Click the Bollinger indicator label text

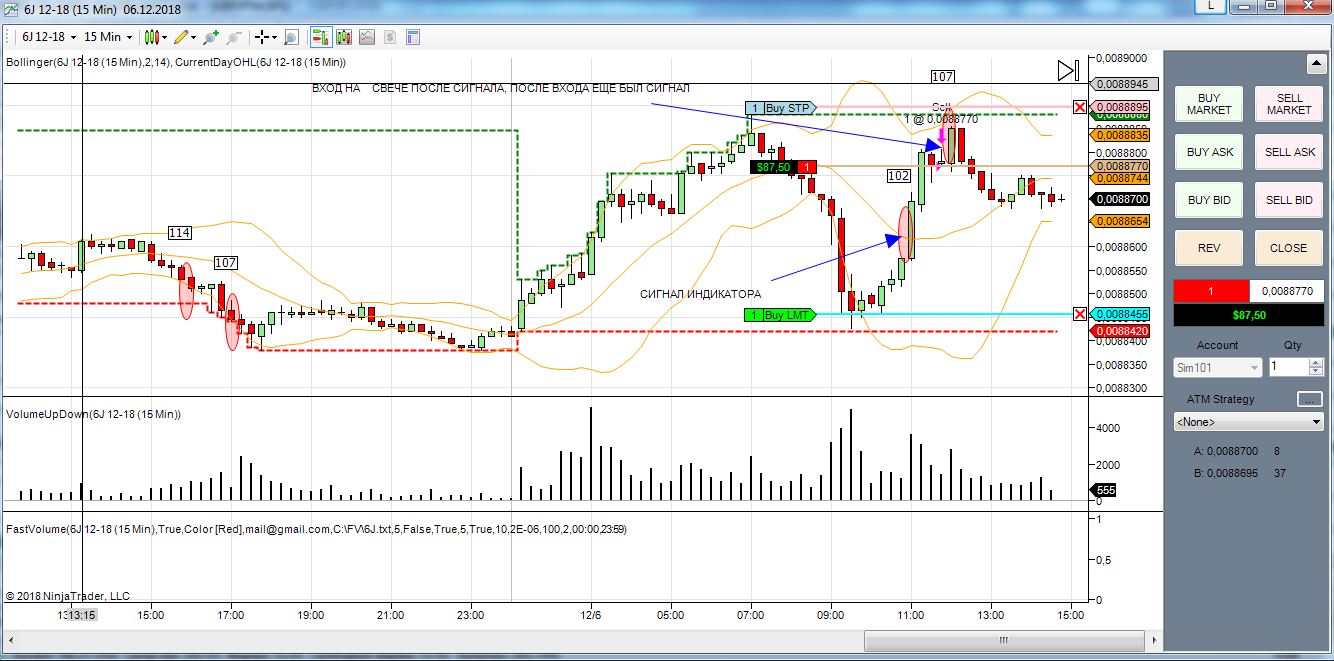[176, 62]
